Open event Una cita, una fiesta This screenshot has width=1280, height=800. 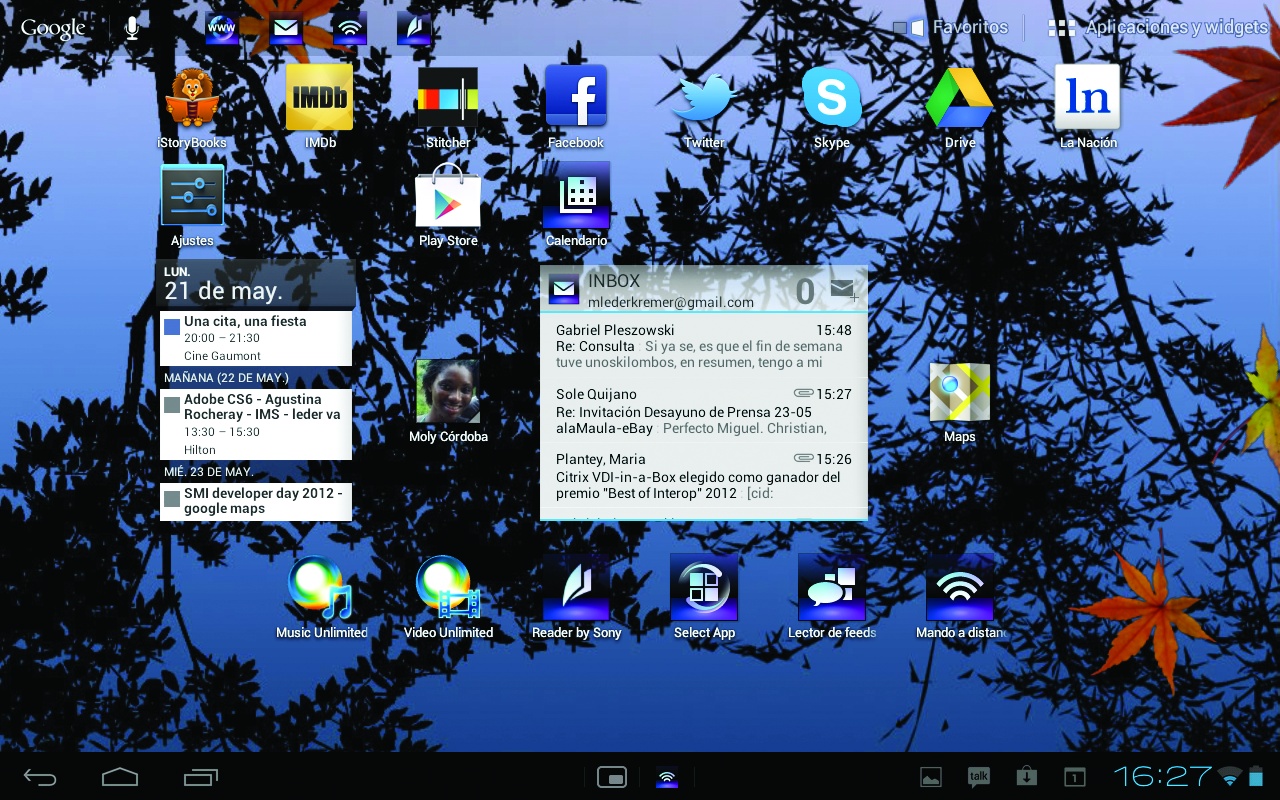coord(256,338)
